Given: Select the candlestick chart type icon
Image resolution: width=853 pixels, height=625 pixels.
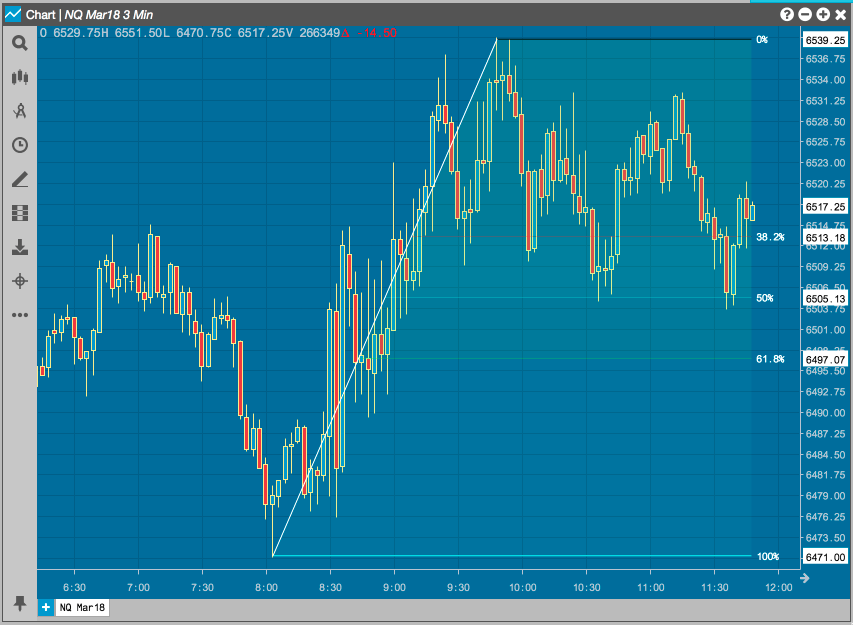Looking at the screenshot, I should pos(20,77).
